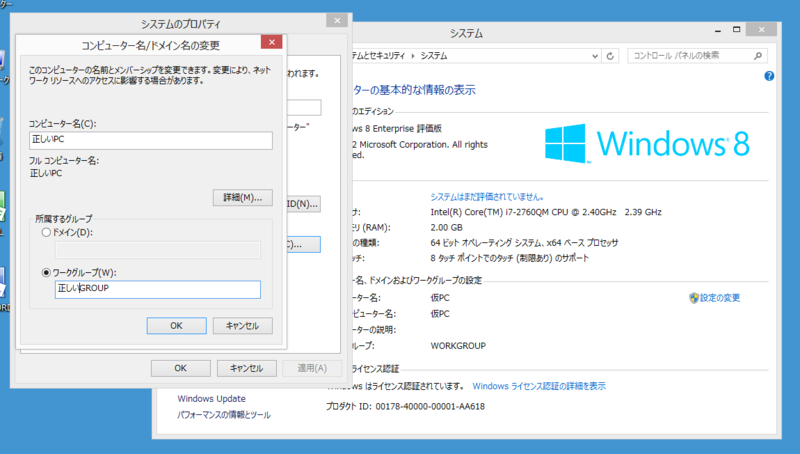Minimize the システム window
The width and height of the screenshot is (800, 454).
click(718, 30)
